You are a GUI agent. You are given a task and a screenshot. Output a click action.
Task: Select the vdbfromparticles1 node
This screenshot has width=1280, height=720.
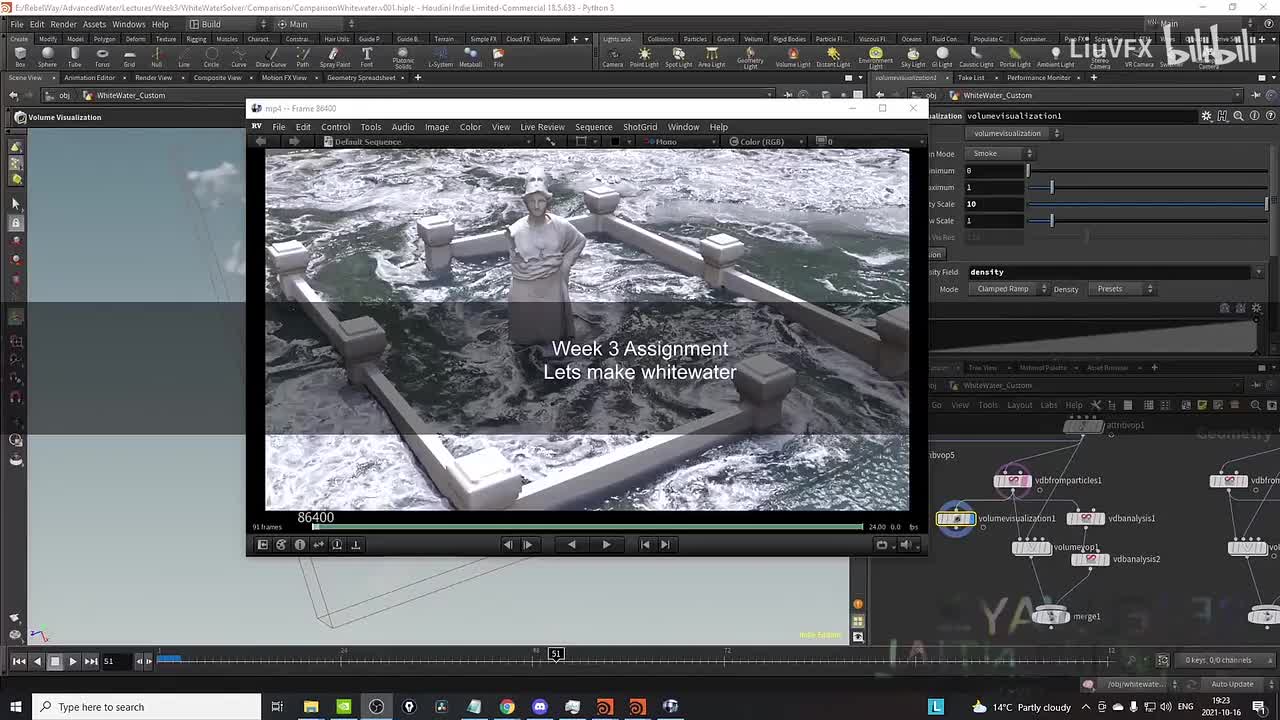pos(1012,481)
